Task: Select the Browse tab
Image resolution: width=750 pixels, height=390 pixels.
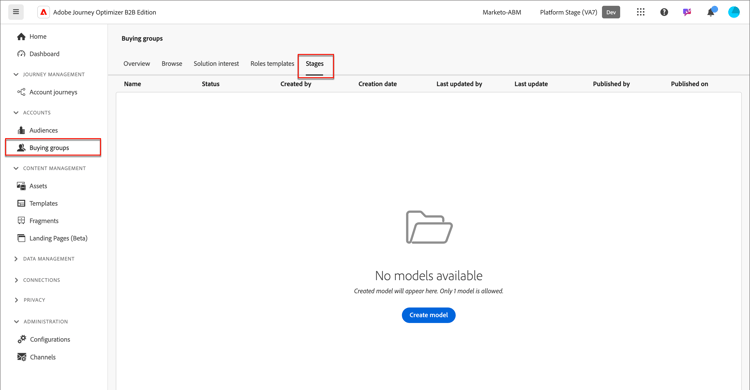Action: pos(172,64)
